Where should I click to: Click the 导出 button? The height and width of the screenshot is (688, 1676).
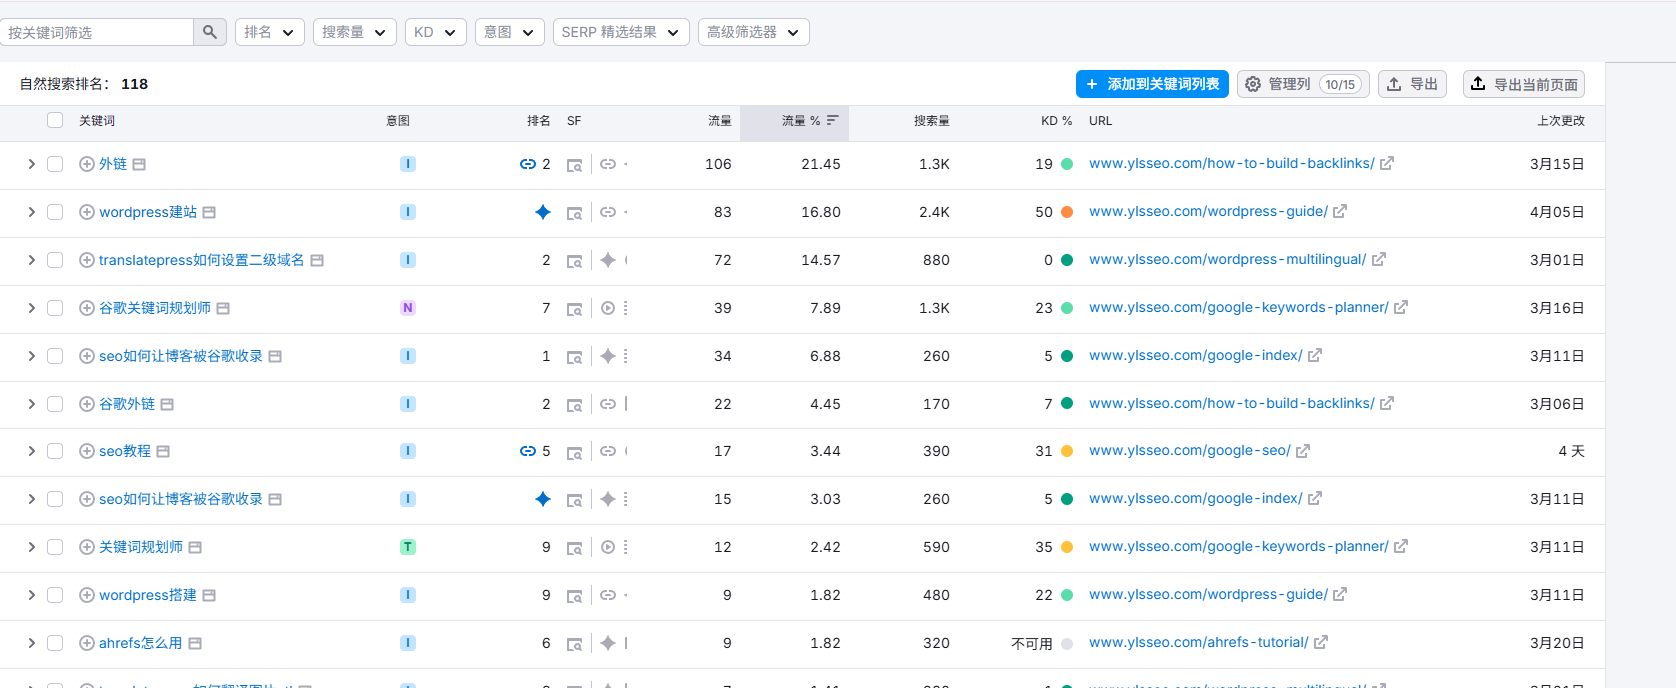coord(1412,84)
